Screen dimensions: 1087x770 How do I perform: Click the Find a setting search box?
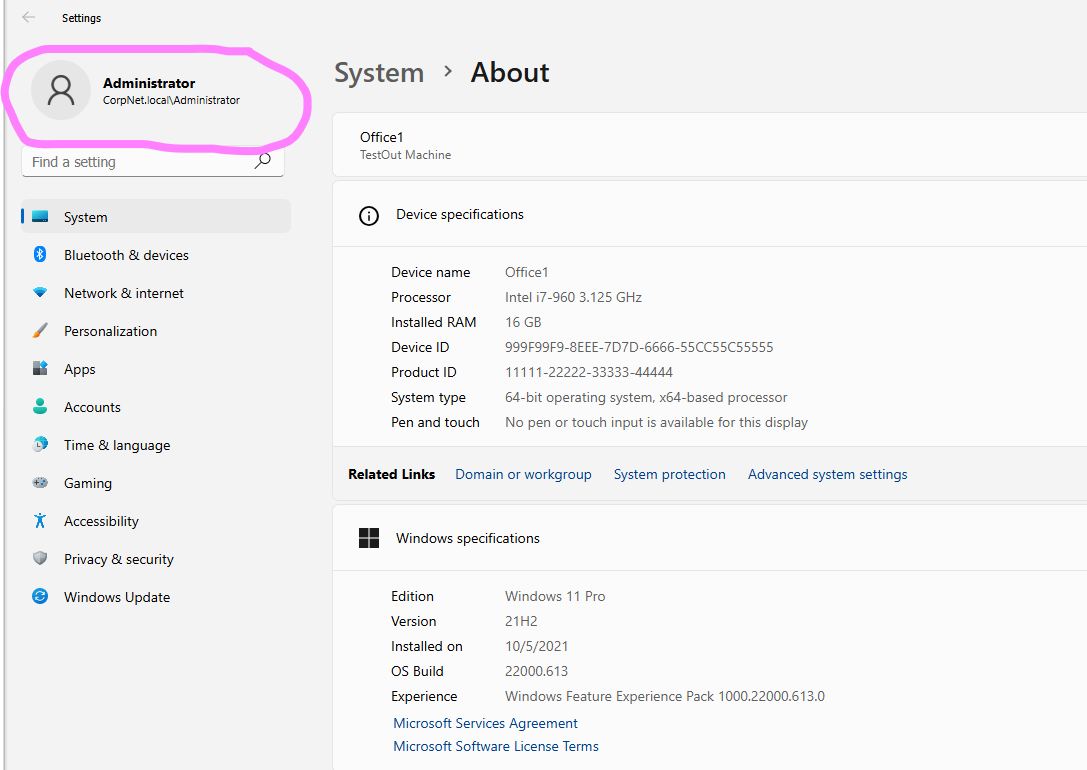click(153, 161)
